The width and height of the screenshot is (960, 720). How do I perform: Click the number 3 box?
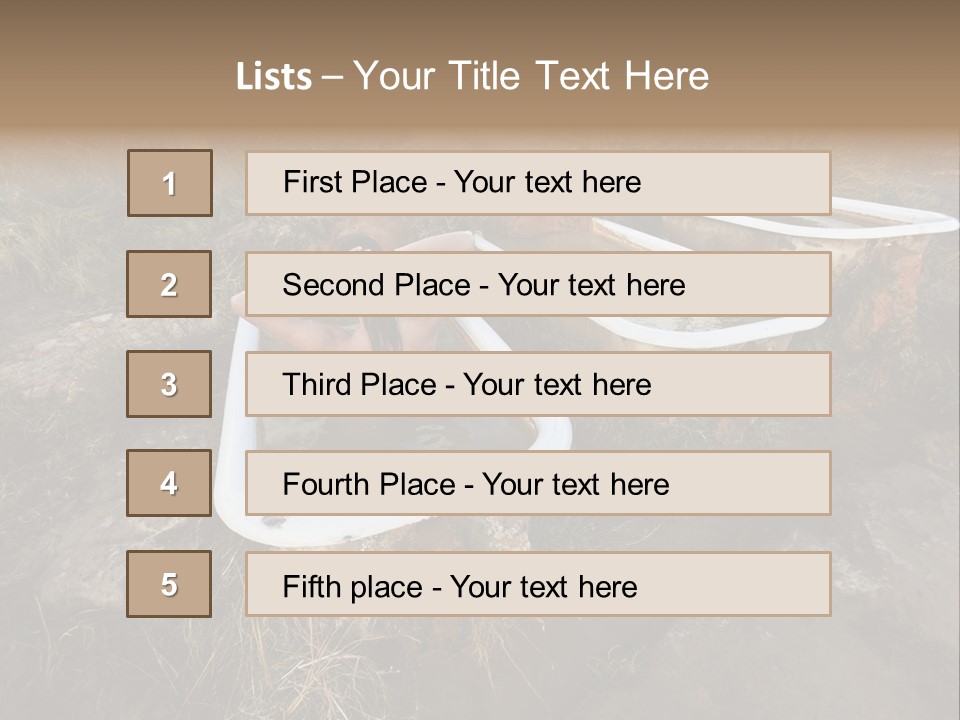pos(170,384)
